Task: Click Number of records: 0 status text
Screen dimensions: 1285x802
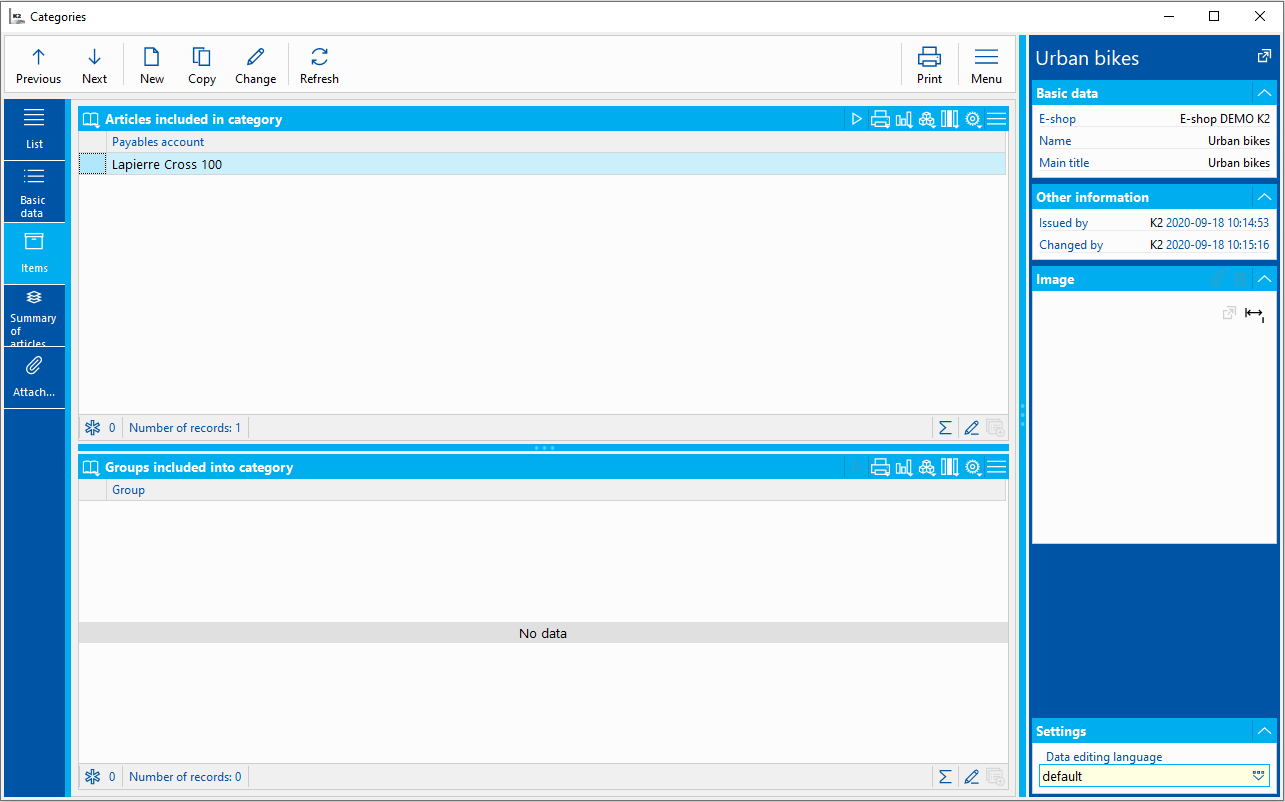Action: pos(185,776)
